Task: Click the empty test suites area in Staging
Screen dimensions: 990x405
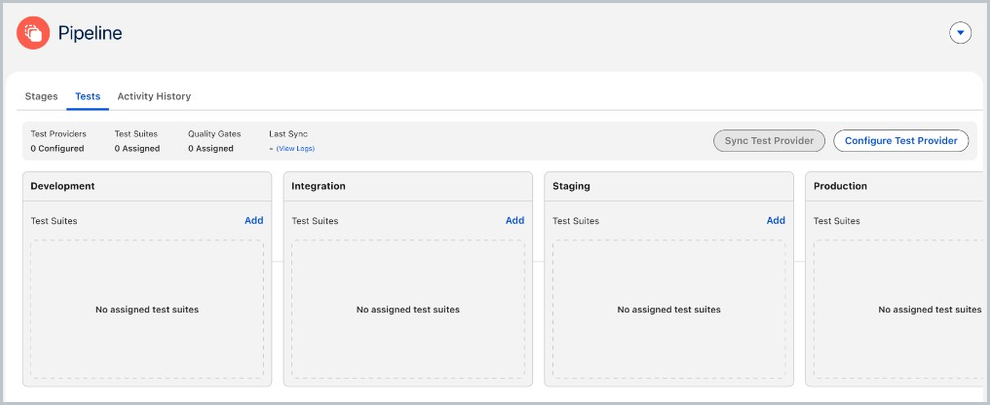Action: (669, 310)
